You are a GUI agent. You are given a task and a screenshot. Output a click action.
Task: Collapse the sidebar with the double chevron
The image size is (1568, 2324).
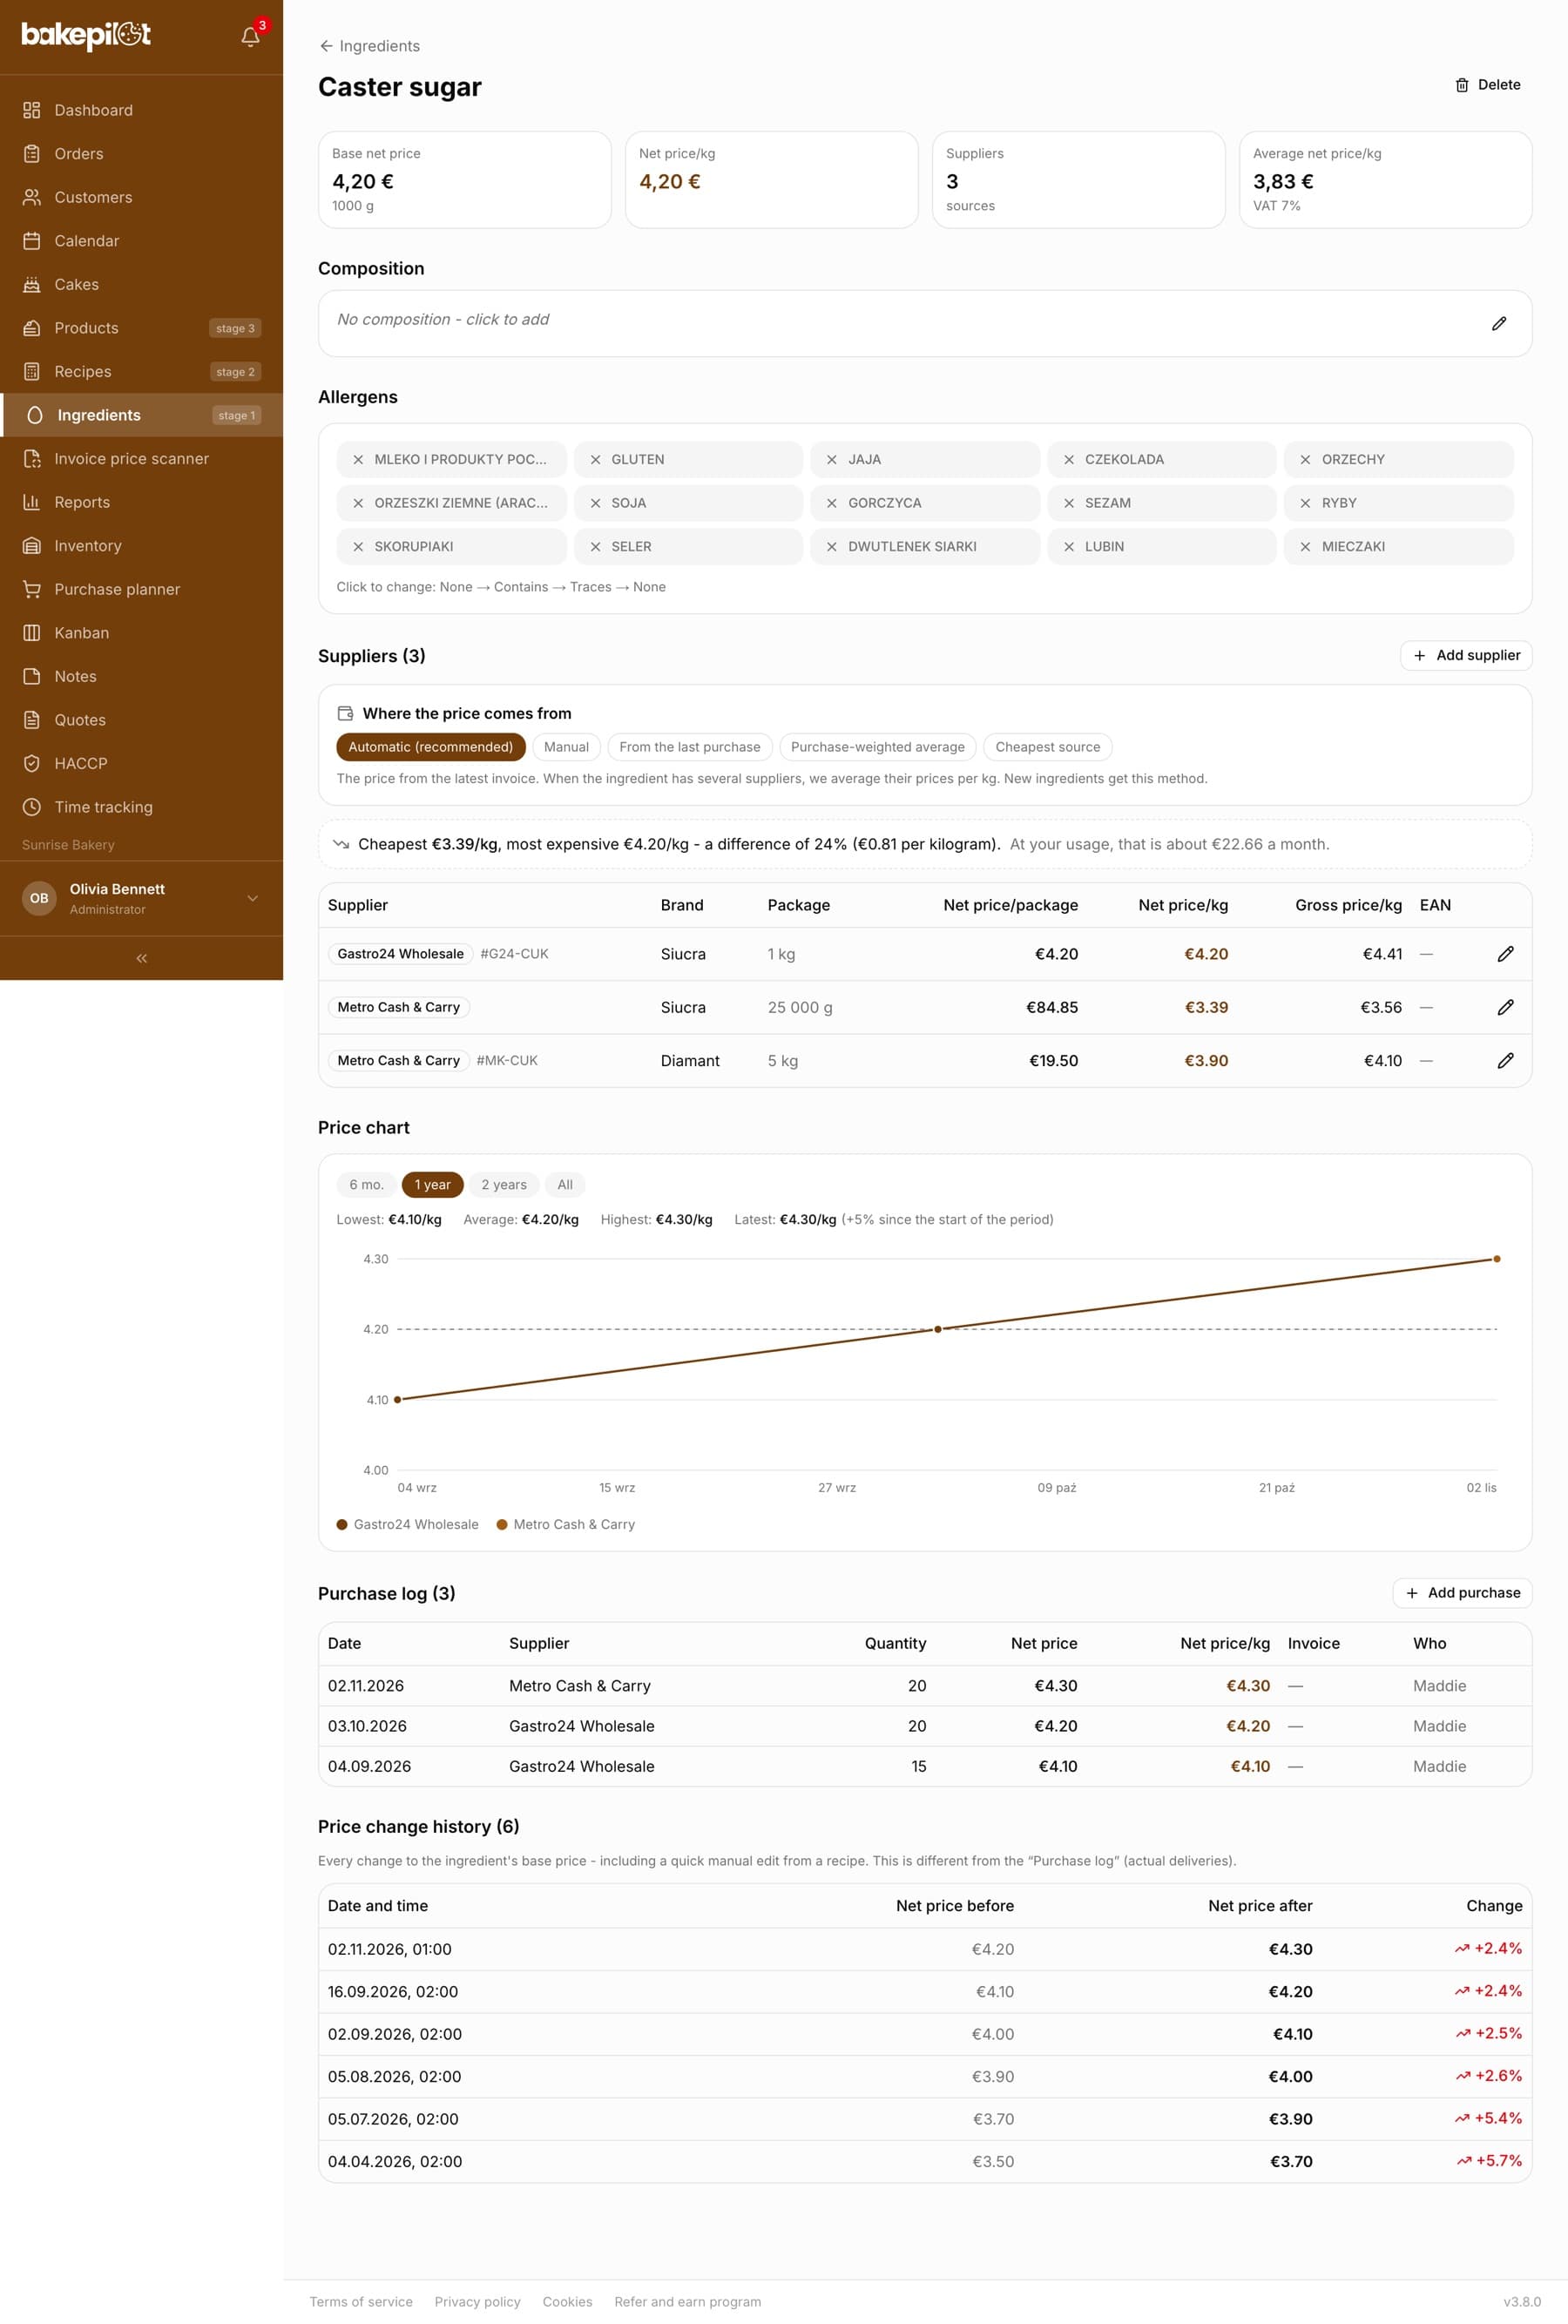click(142, 958)
